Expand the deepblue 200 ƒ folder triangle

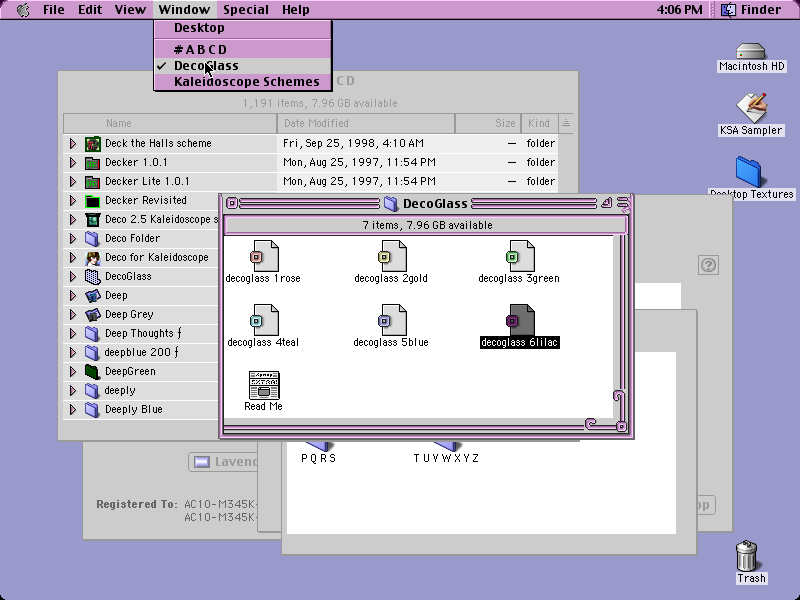[x=73, y=353]
